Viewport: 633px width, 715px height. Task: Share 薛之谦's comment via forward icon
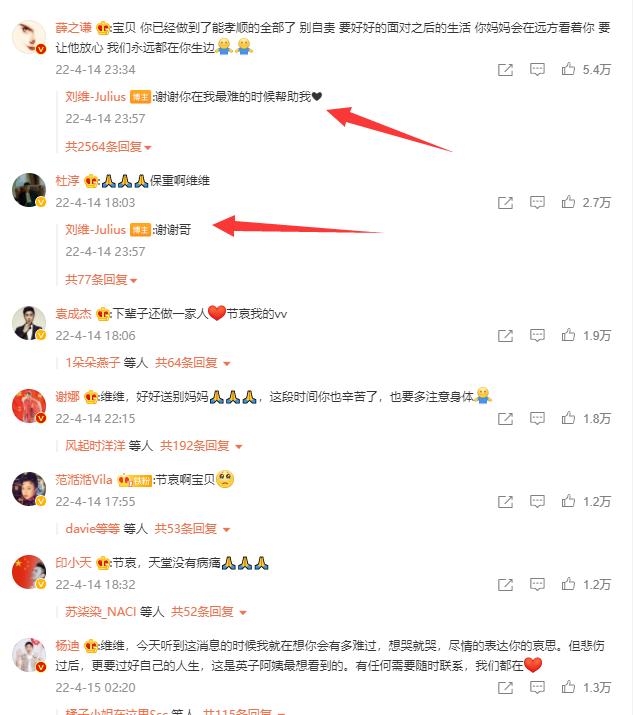point(505,70)
